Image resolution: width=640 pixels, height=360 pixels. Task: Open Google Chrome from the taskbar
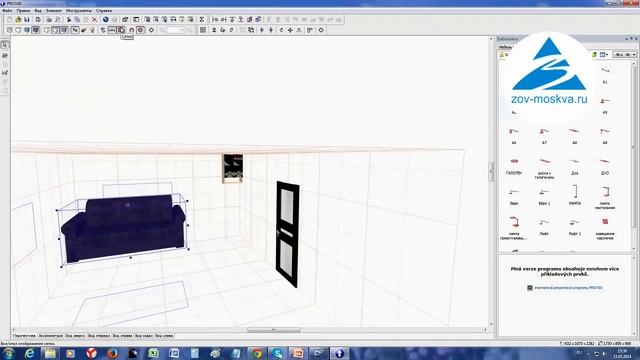click(x=257, y=353)
